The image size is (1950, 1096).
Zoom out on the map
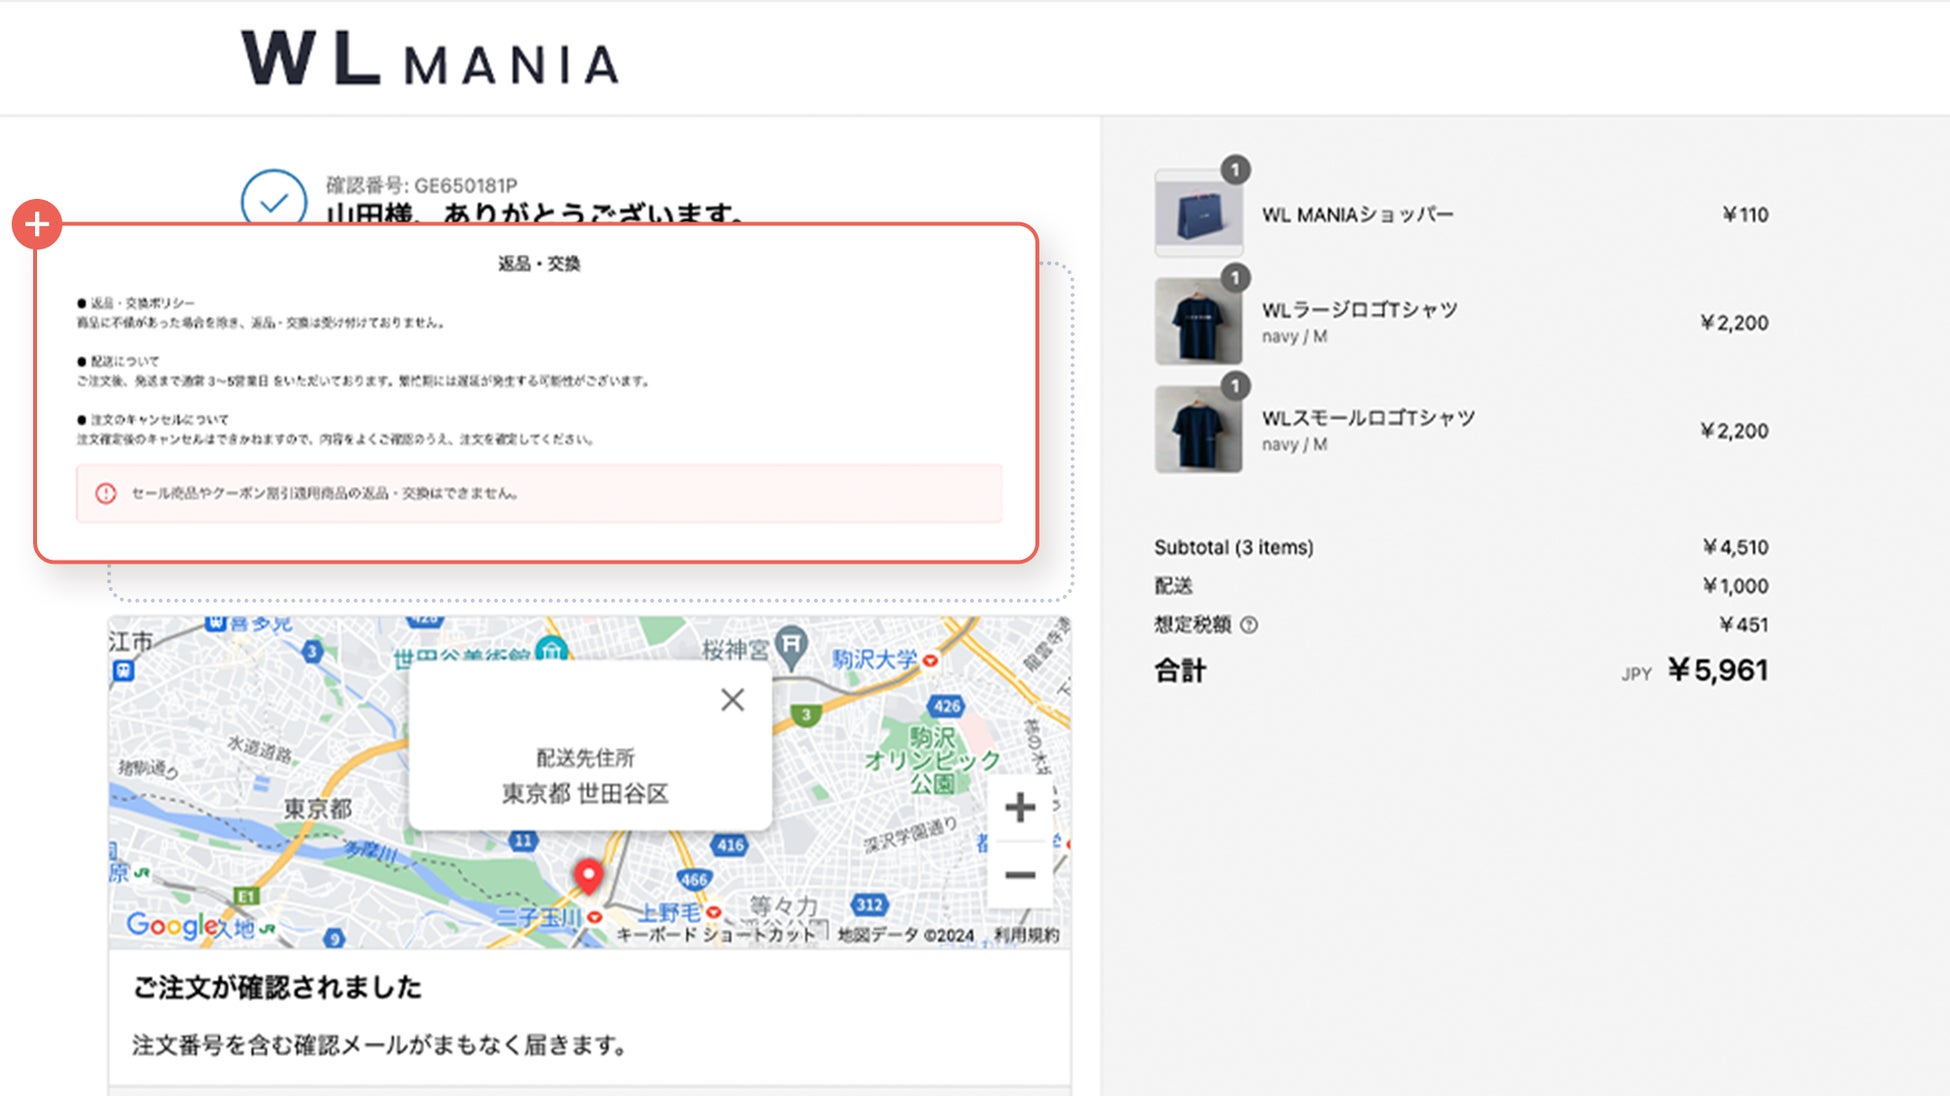(x=1019, y=875)
